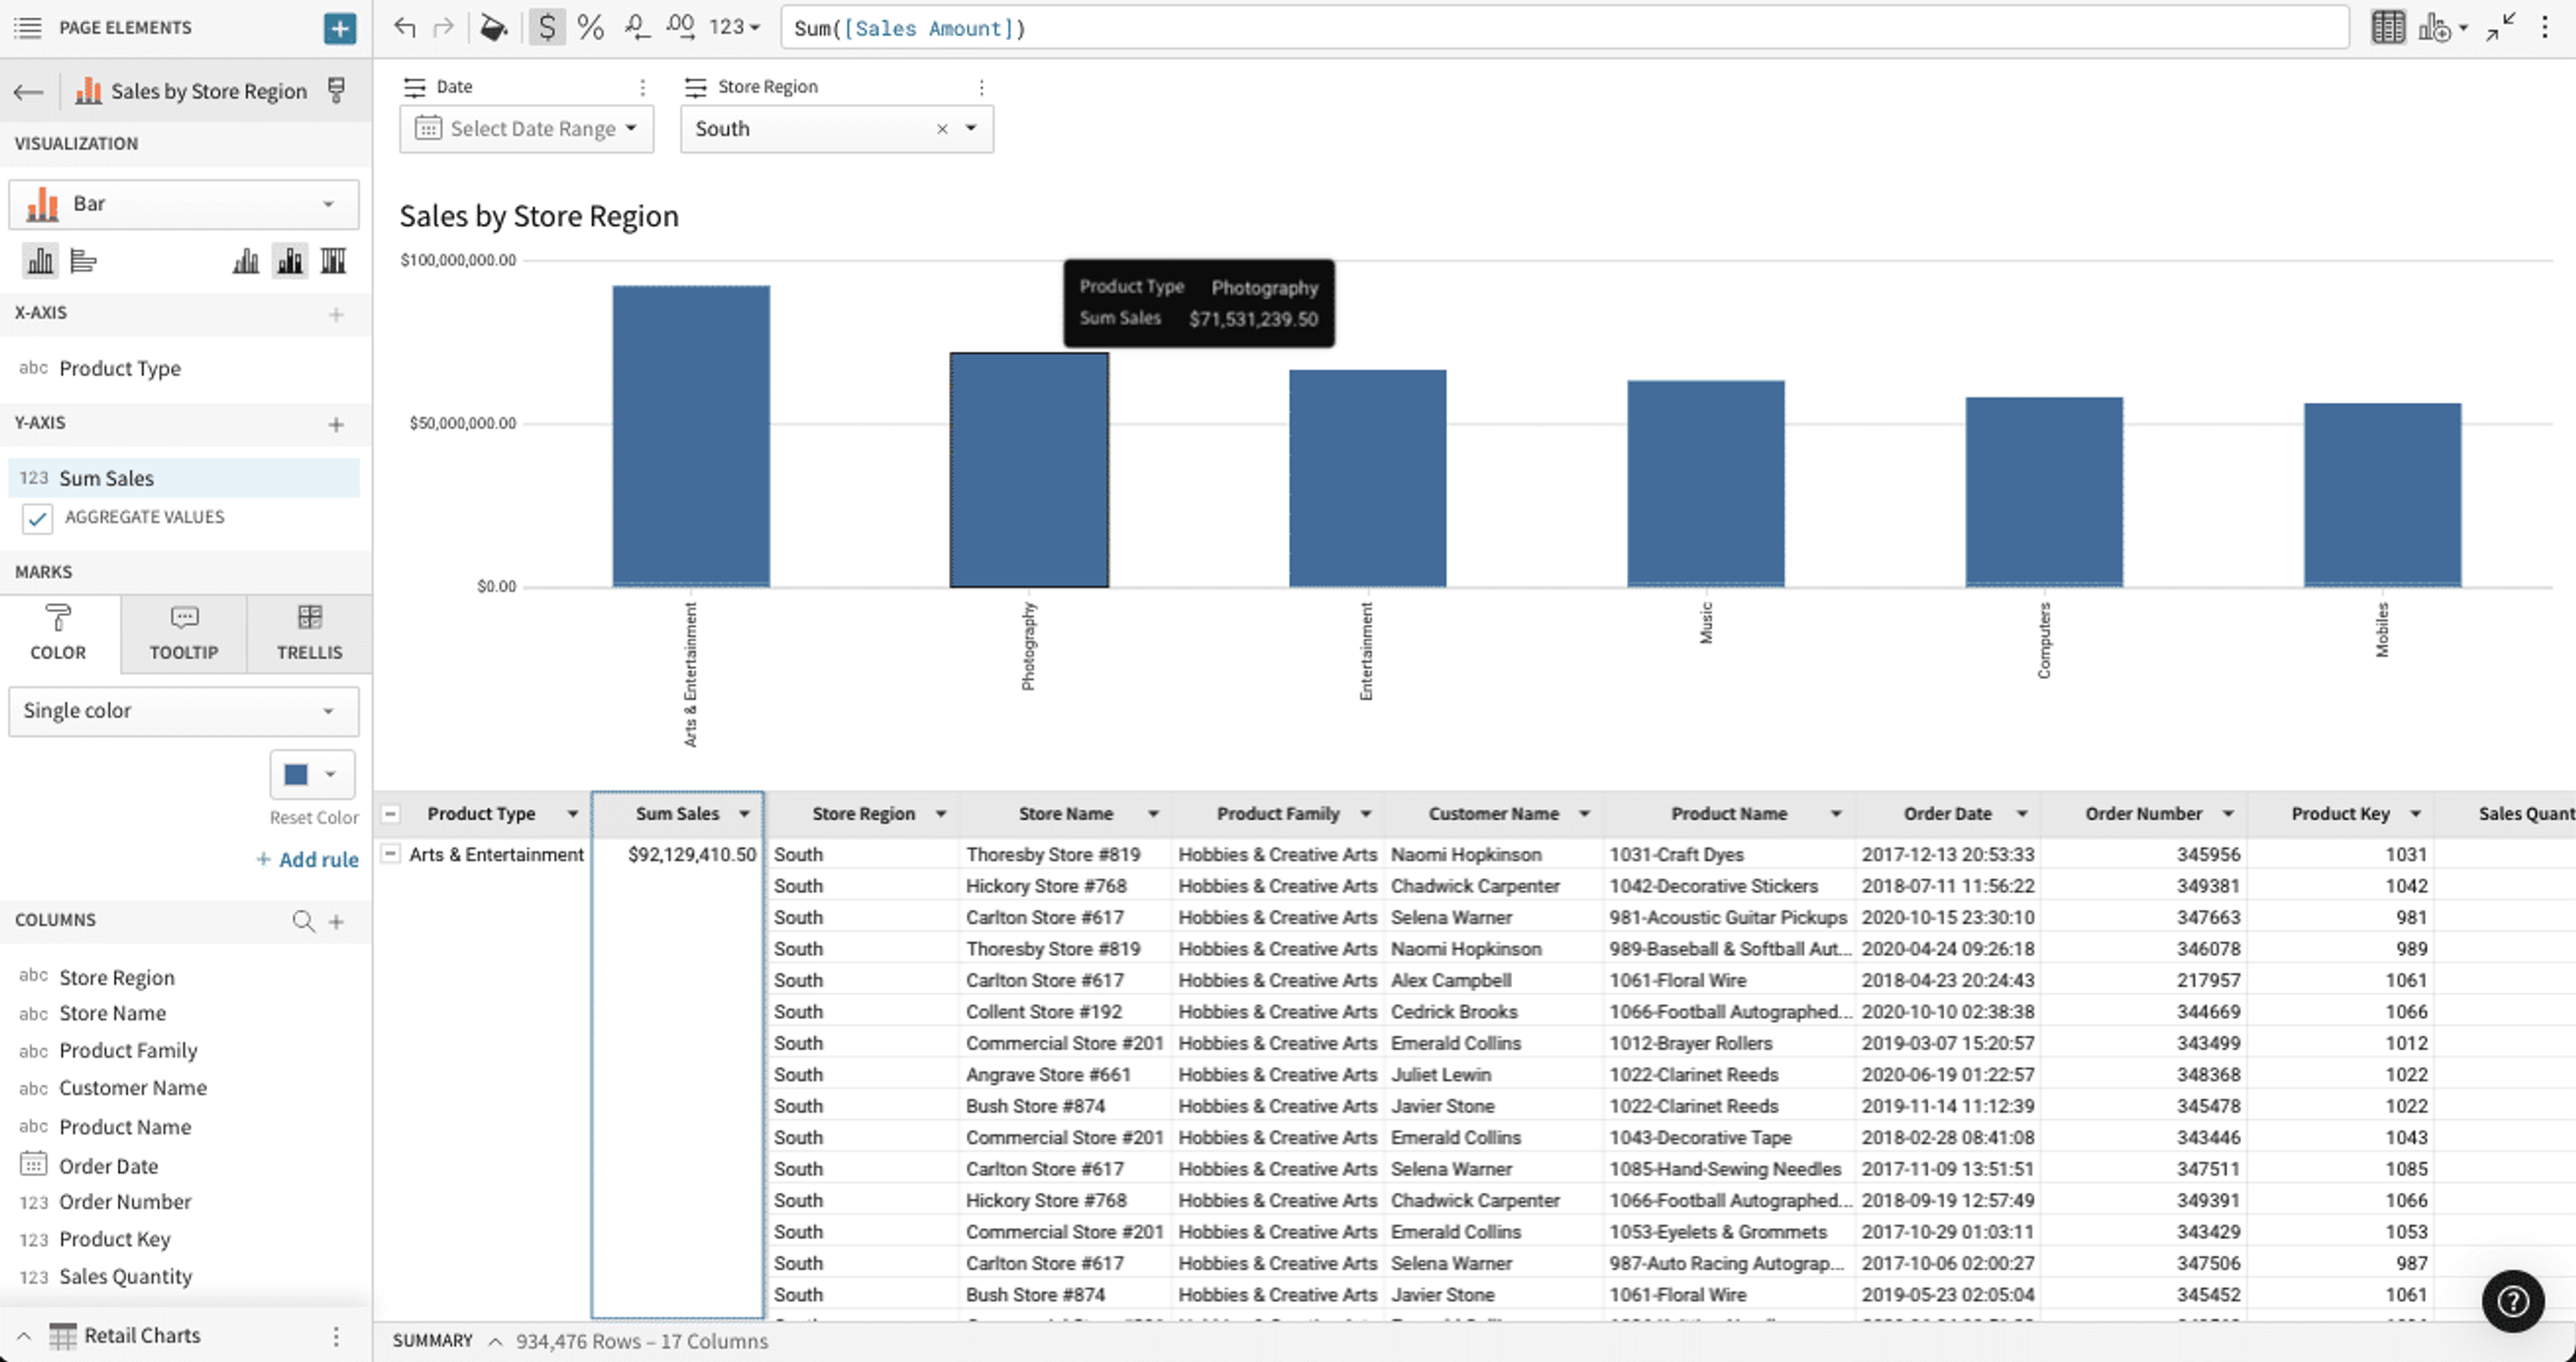This screenshot has height=1362, width=2576.
Task: Open Product Type column header dropdown
Action: click(x=572, y=814)
